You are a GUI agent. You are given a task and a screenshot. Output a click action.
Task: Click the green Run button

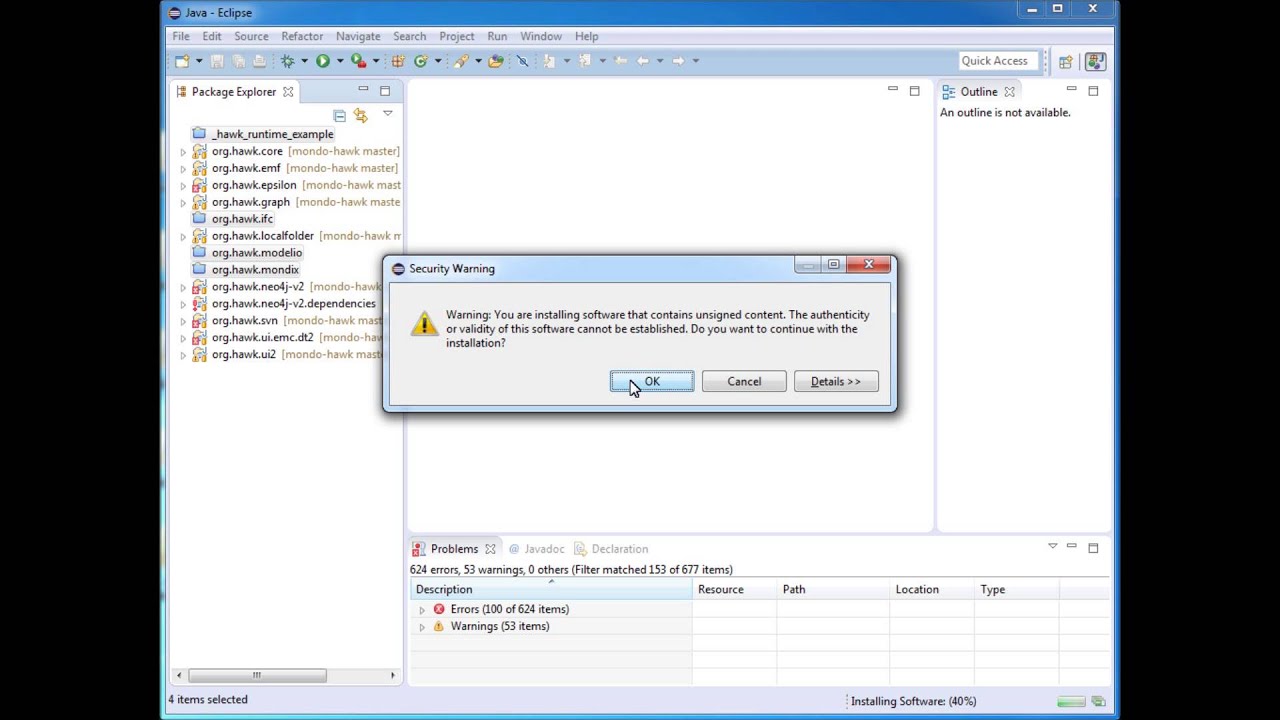point(323,61)
